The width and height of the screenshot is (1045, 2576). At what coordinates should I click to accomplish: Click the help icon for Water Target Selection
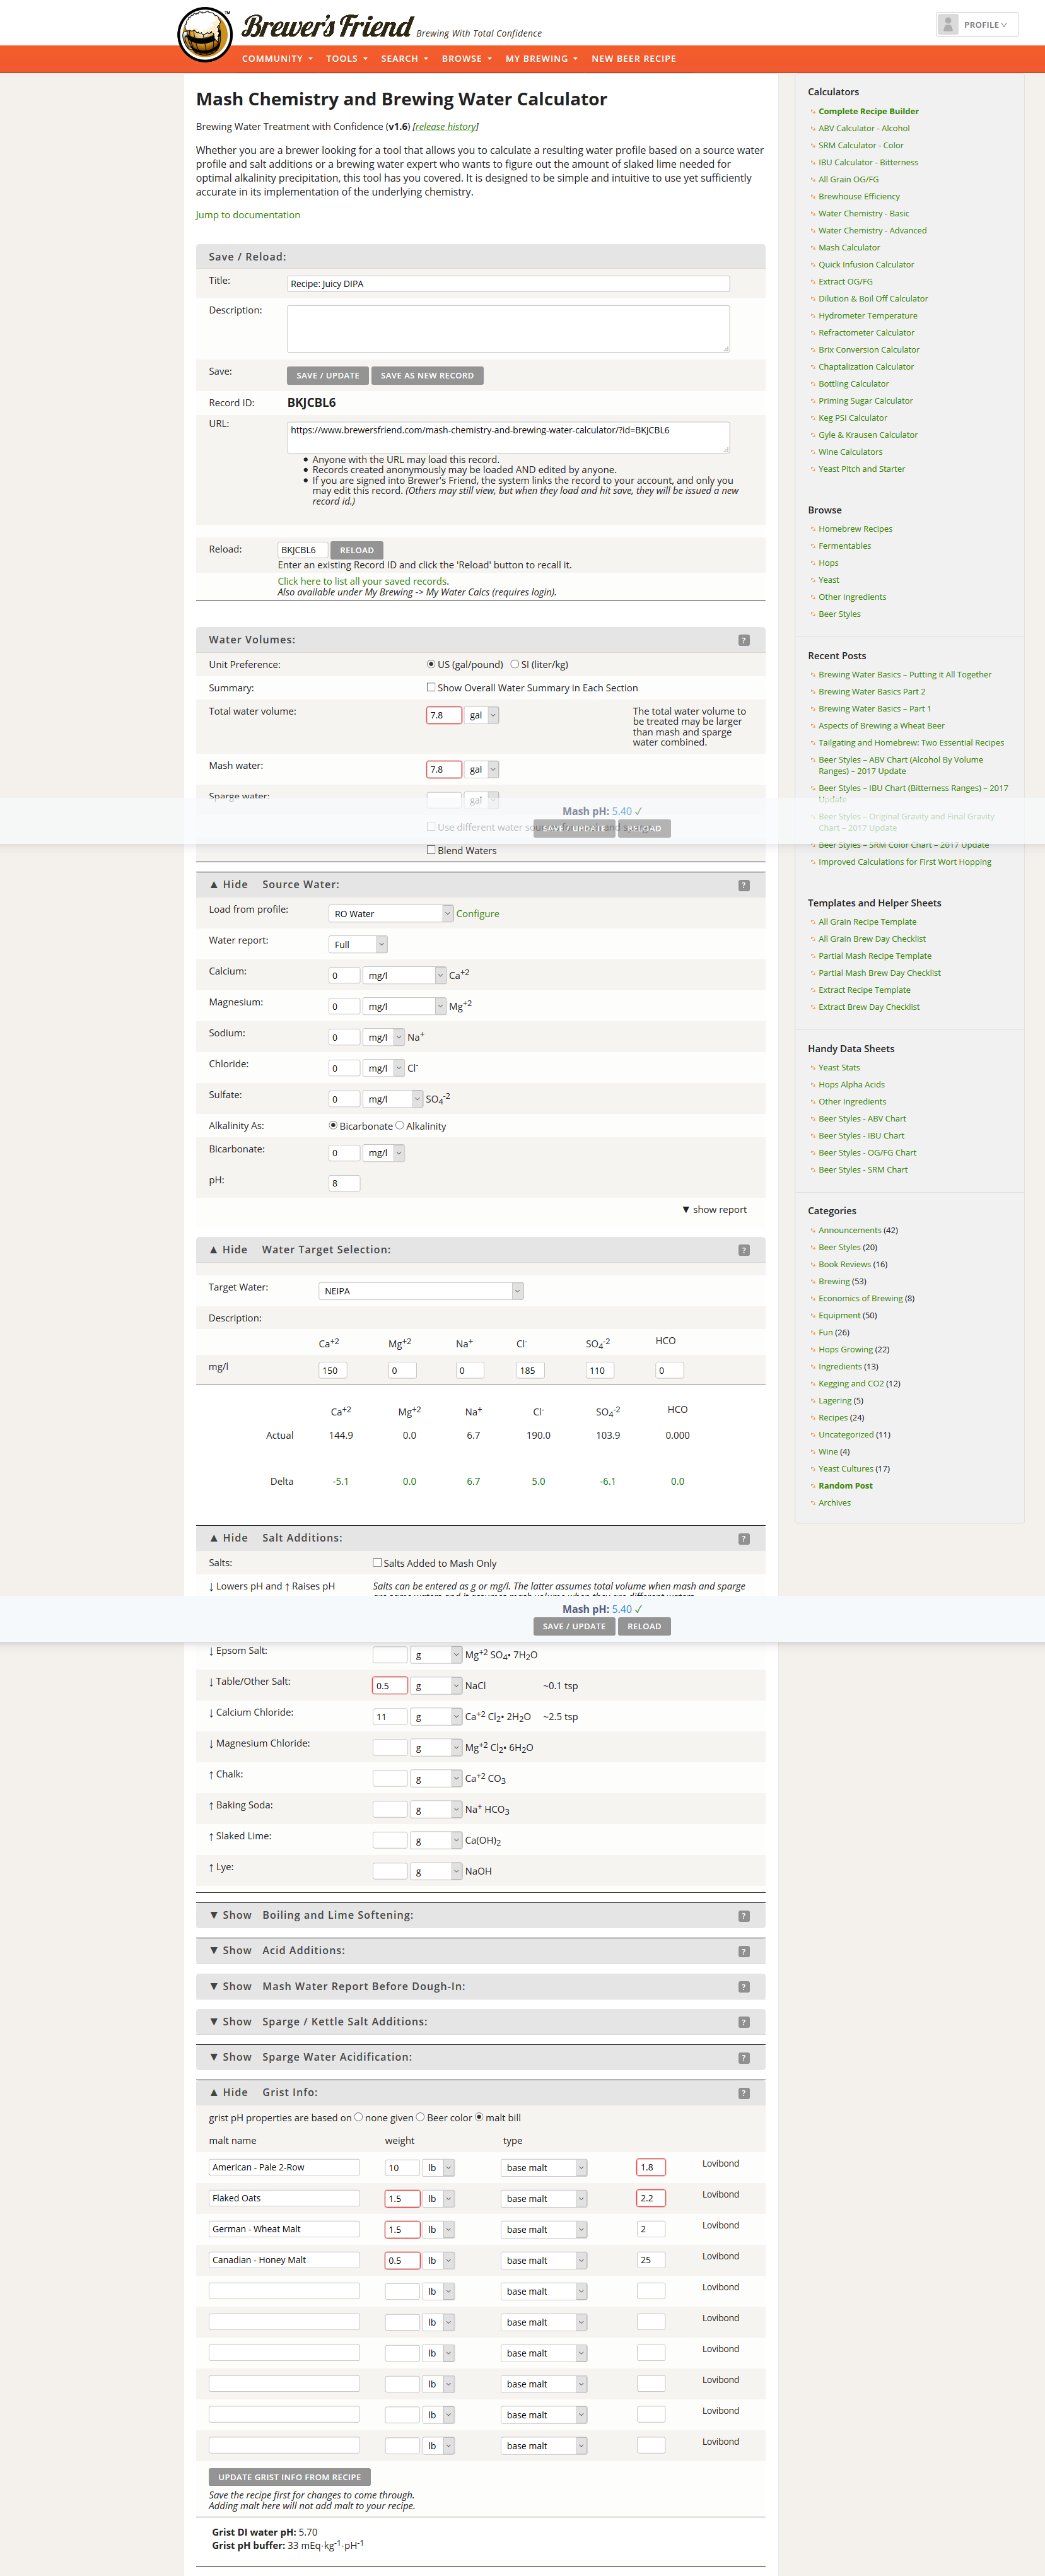click(x=743, y=1250)
